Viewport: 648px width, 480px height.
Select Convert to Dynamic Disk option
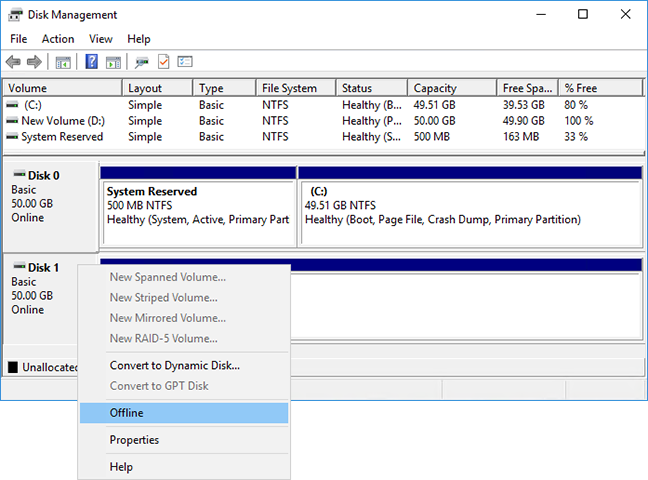[184, 365]
